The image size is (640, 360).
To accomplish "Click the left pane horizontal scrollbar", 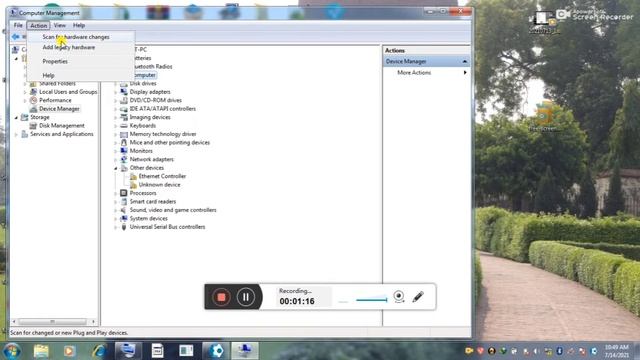I will [52, 322].
